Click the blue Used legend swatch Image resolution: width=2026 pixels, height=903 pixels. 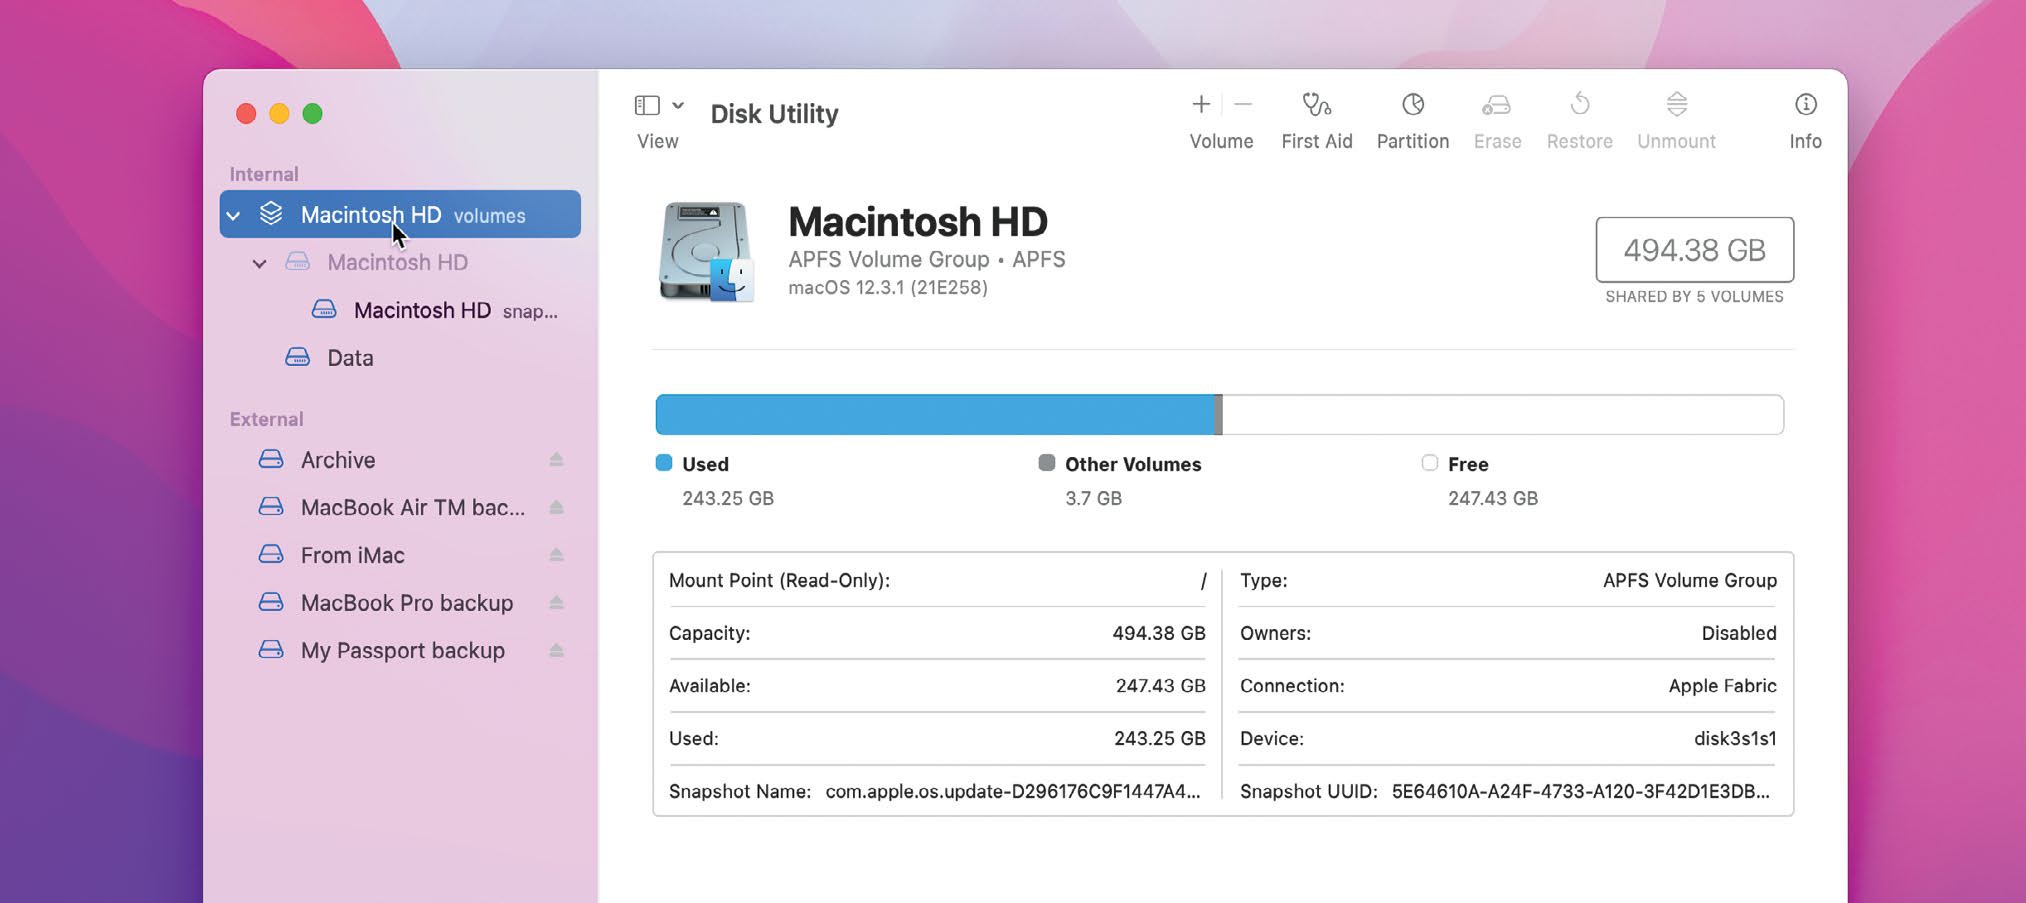pyautogui.click(x=664, y=463)
